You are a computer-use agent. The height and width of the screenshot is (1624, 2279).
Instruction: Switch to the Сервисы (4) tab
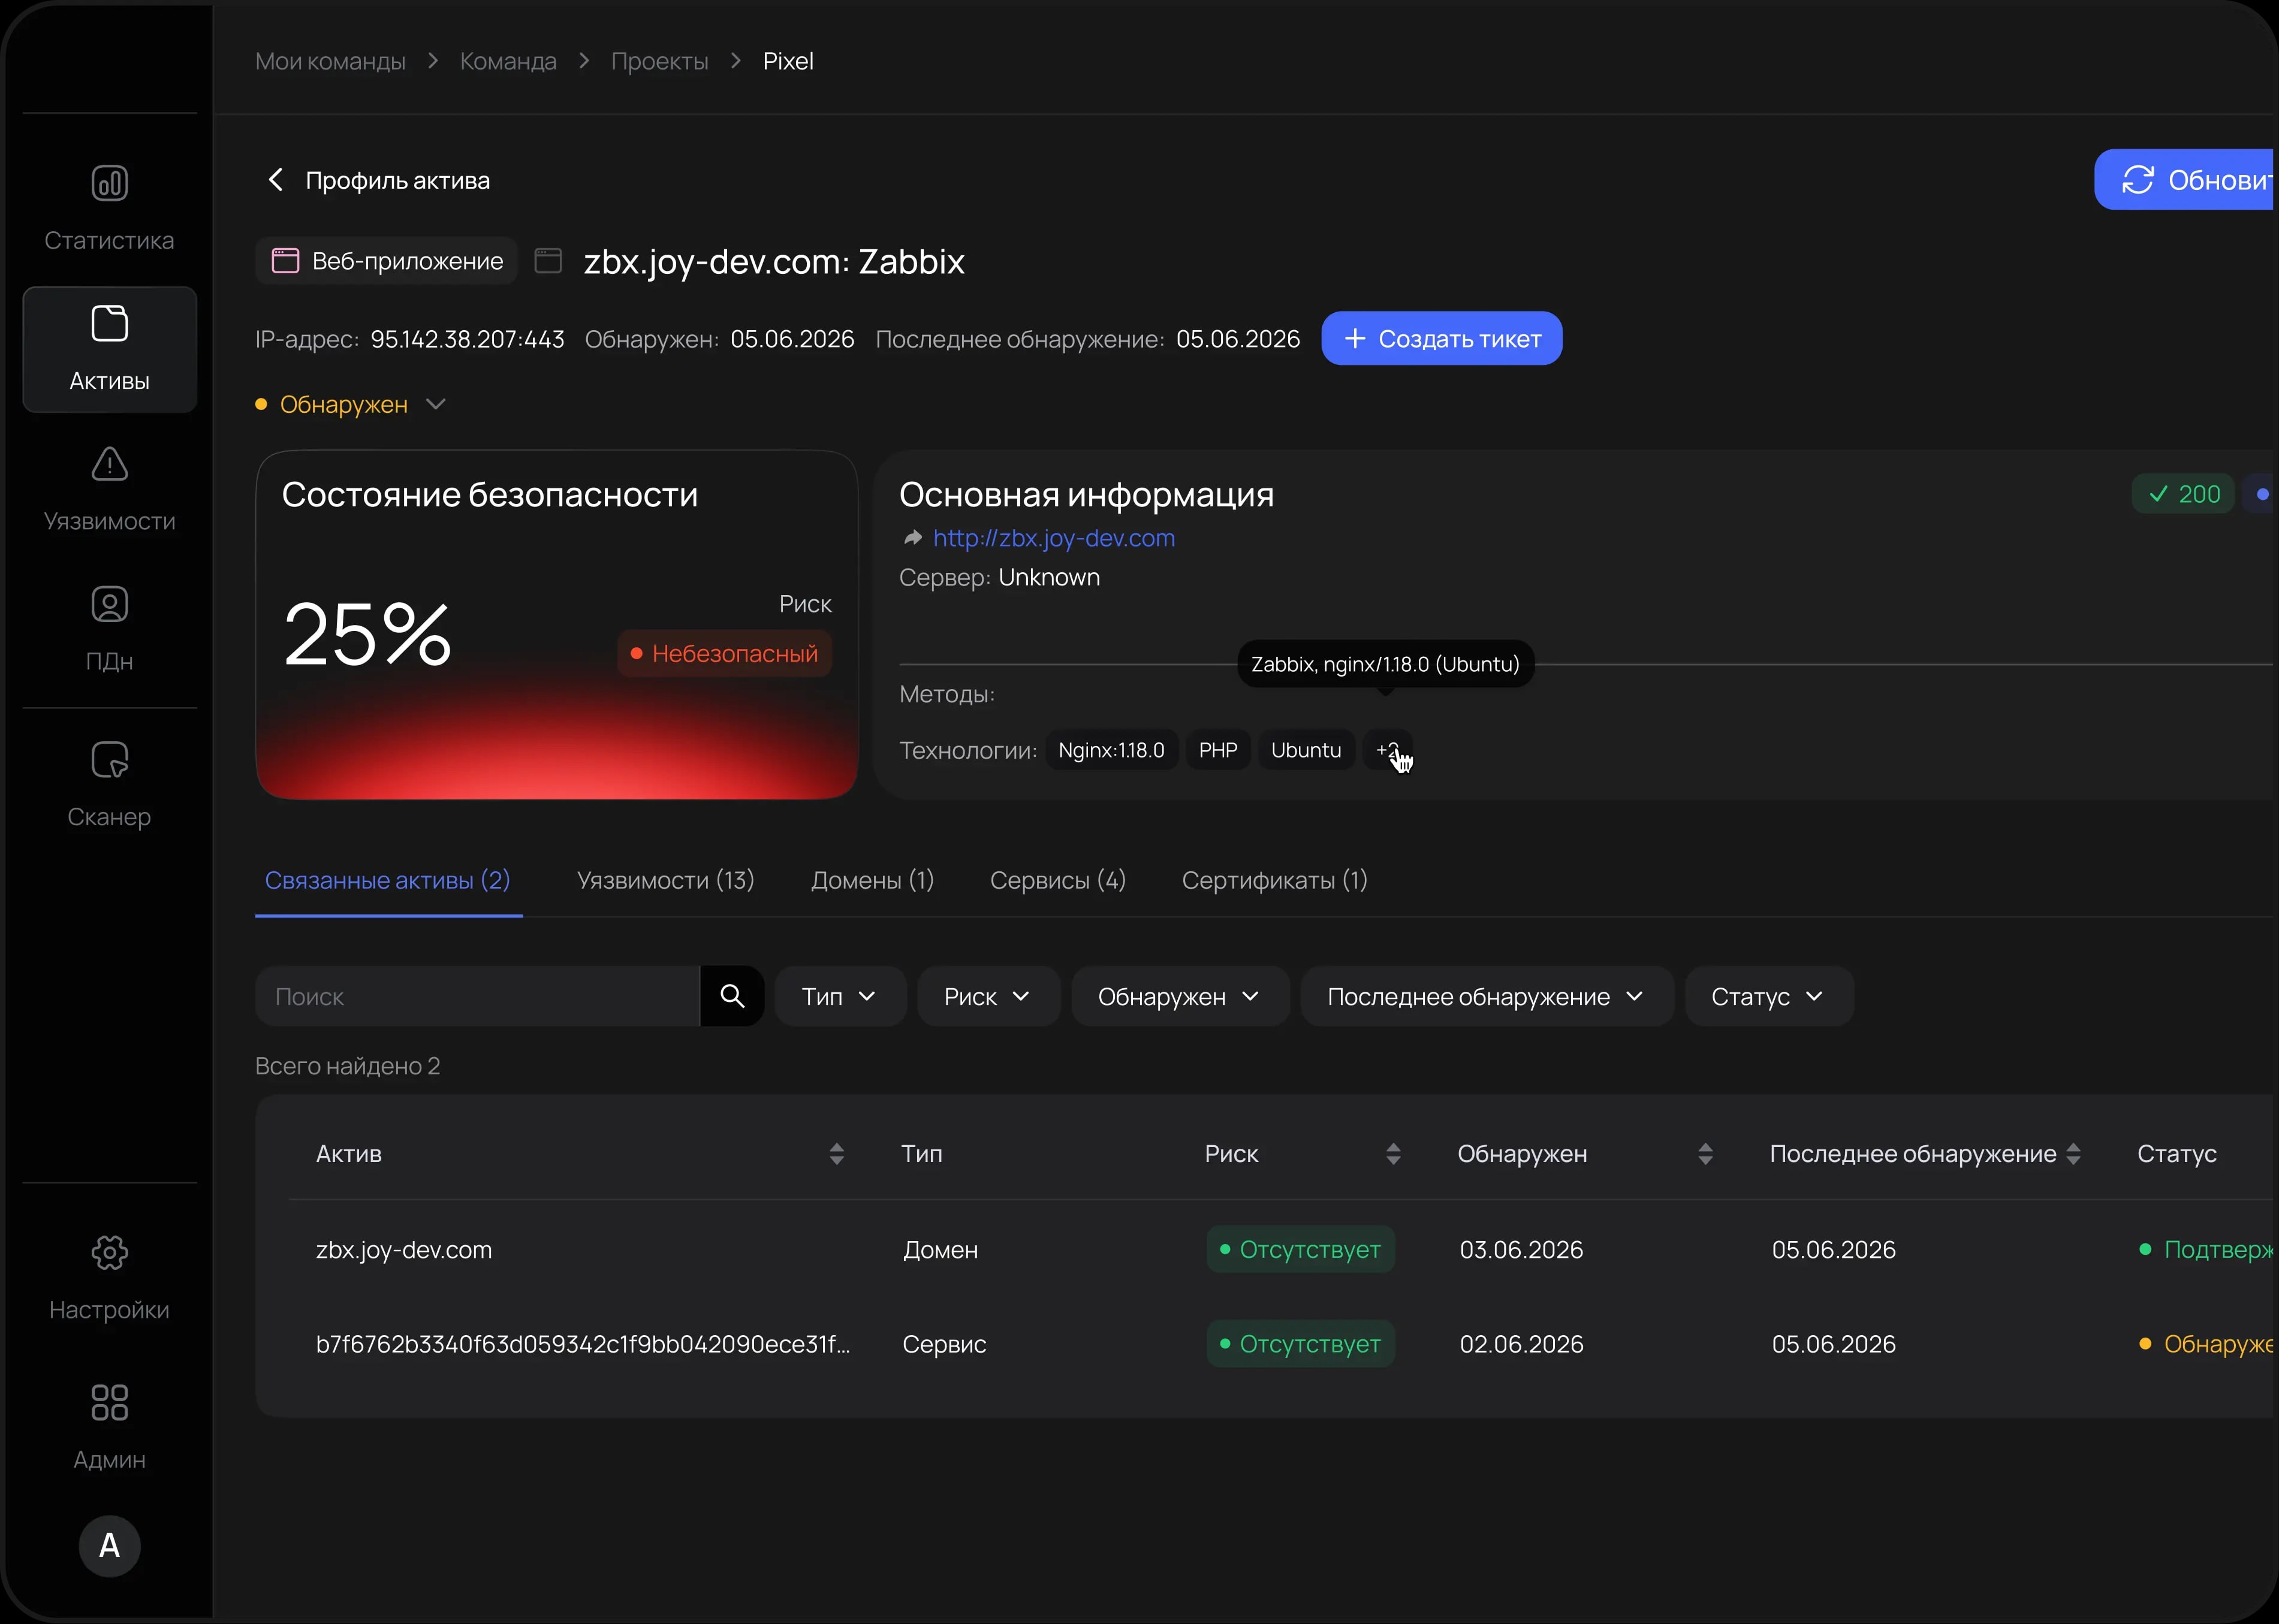[x=1058, y=880]
